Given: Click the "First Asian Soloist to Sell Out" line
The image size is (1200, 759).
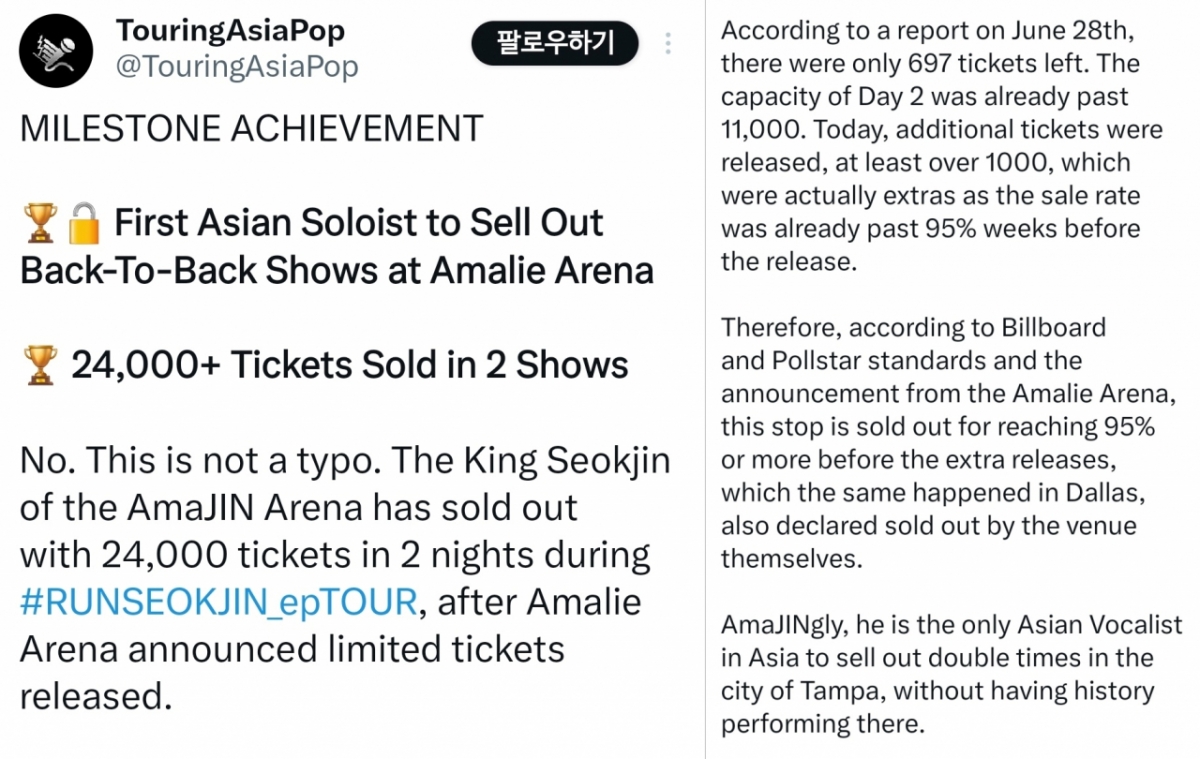Looking at the screenshot, I should [358, 223].
